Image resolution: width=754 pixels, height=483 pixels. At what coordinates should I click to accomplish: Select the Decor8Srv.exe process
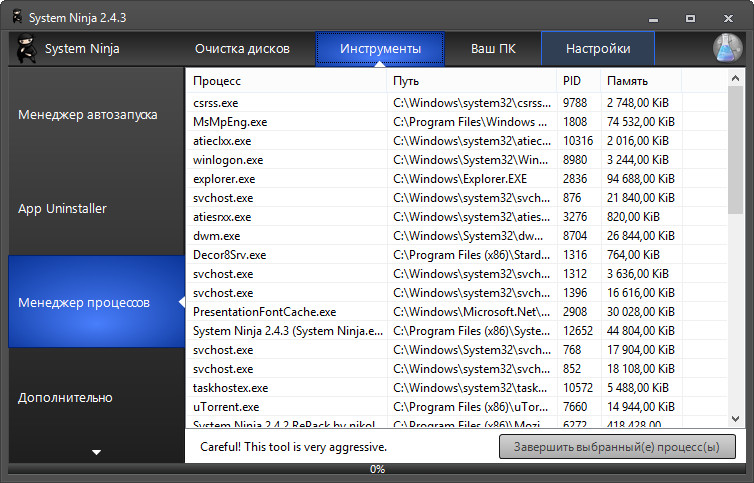[x=456, y=255]
